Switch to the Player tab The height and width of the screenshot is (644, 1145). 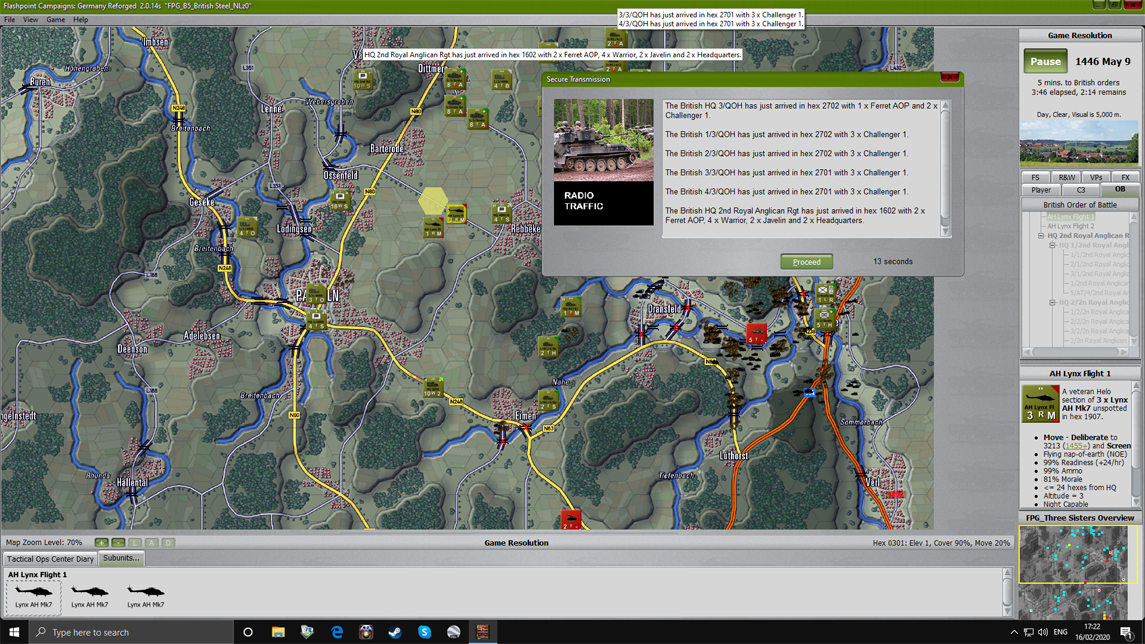pos(1041,190)
